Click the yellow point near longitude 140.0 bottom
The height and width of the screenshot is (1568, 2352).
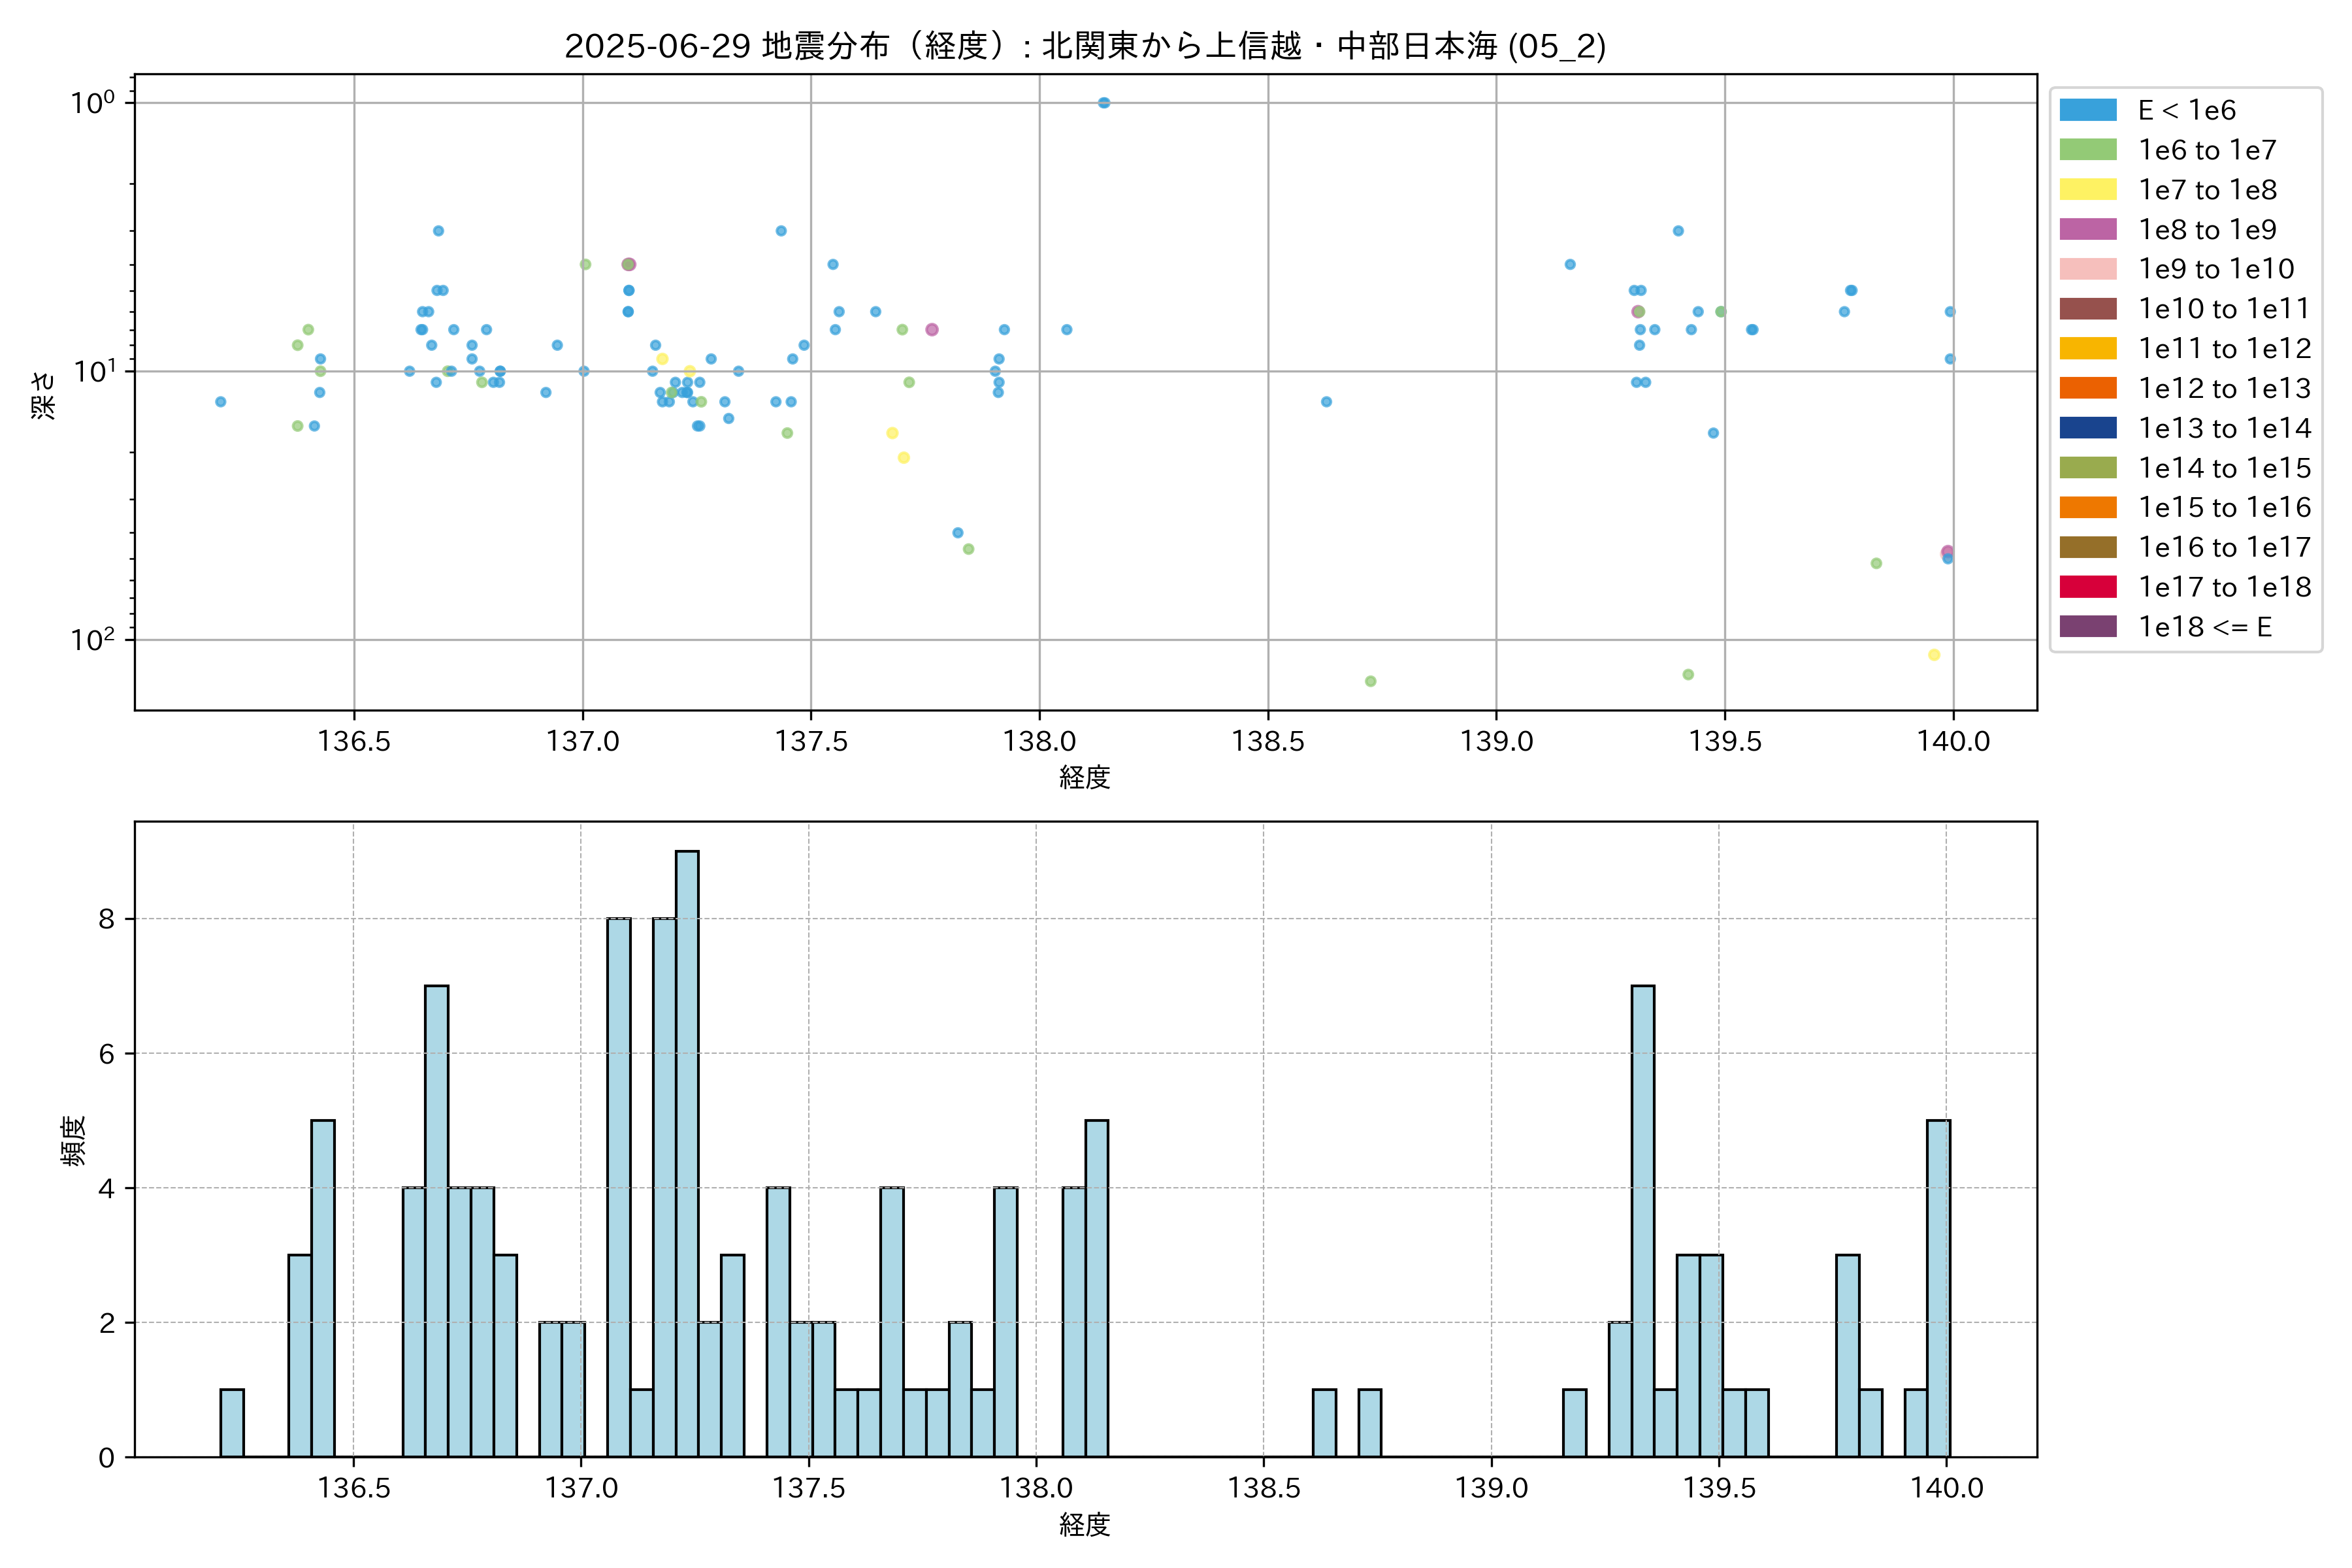[x=1933, y=655]
